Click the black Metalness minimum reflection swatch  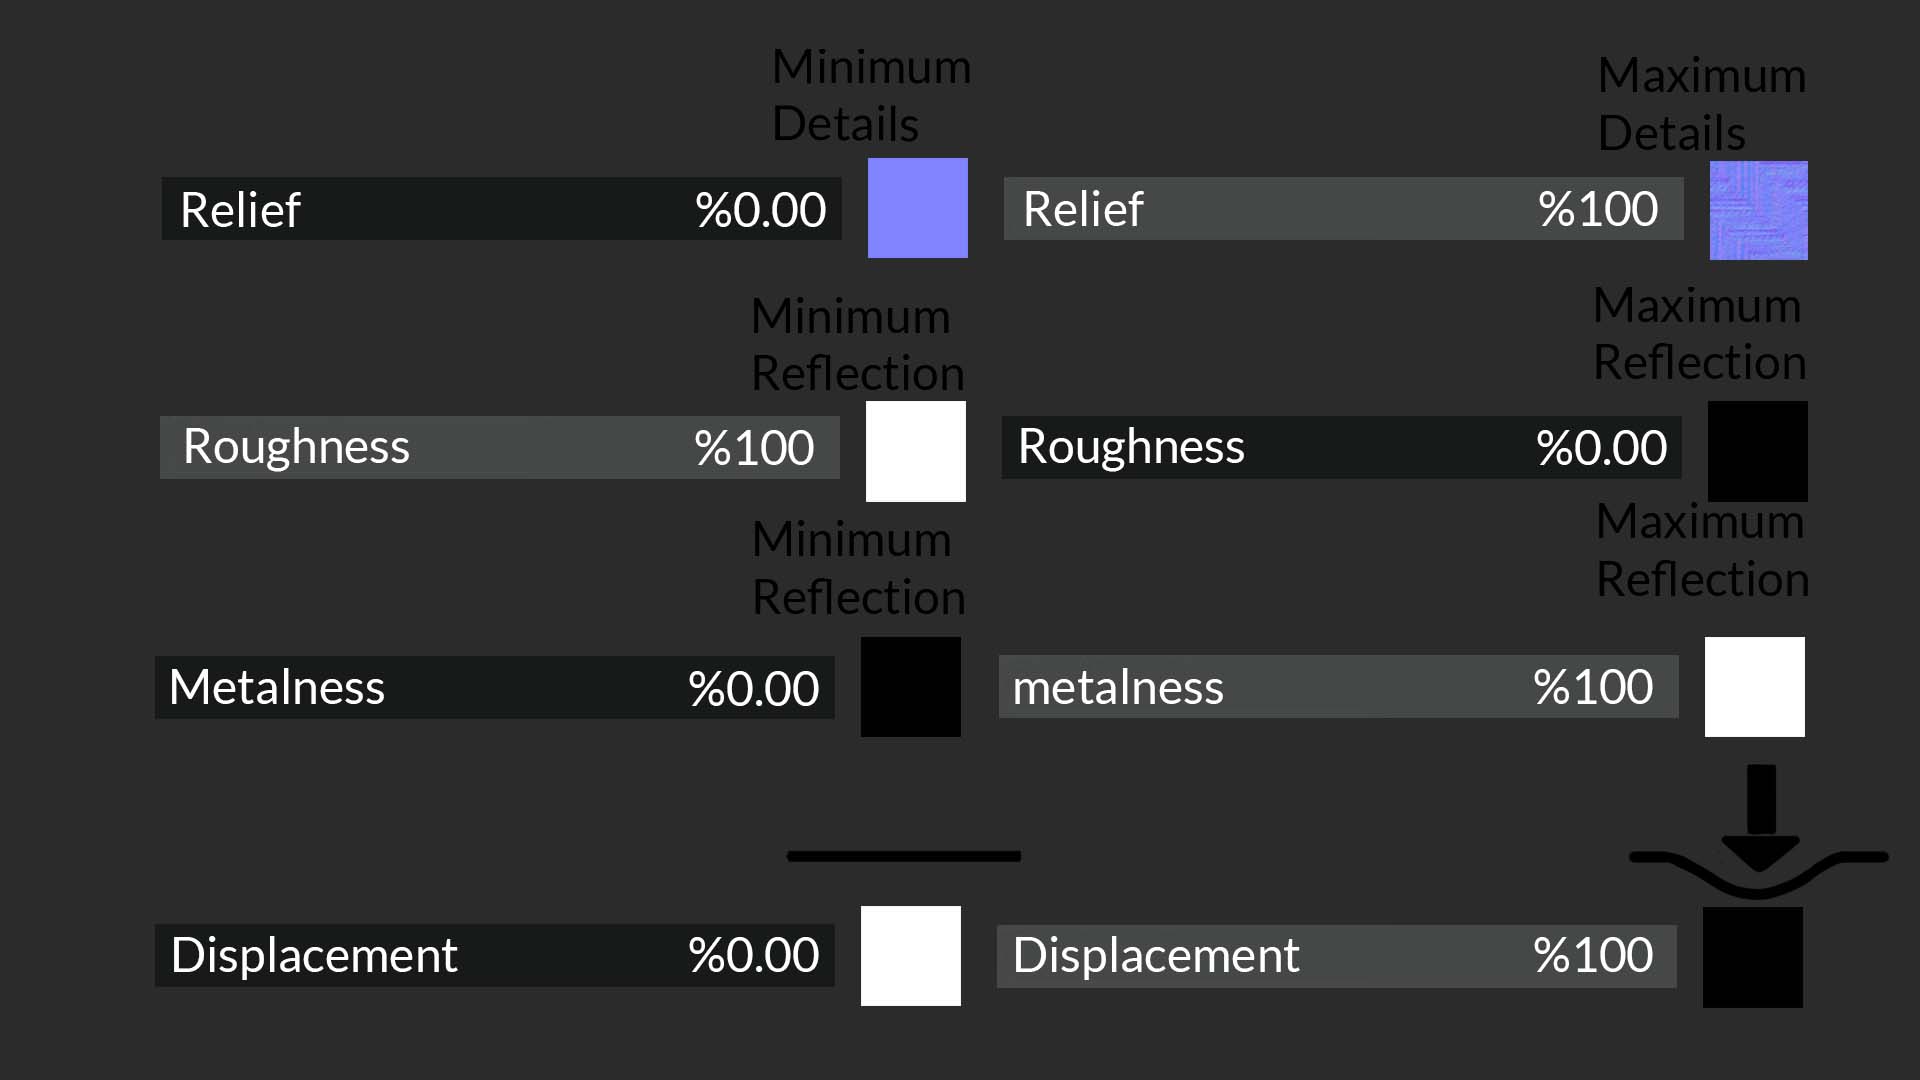pyautogui.click(x=910, y=687)
